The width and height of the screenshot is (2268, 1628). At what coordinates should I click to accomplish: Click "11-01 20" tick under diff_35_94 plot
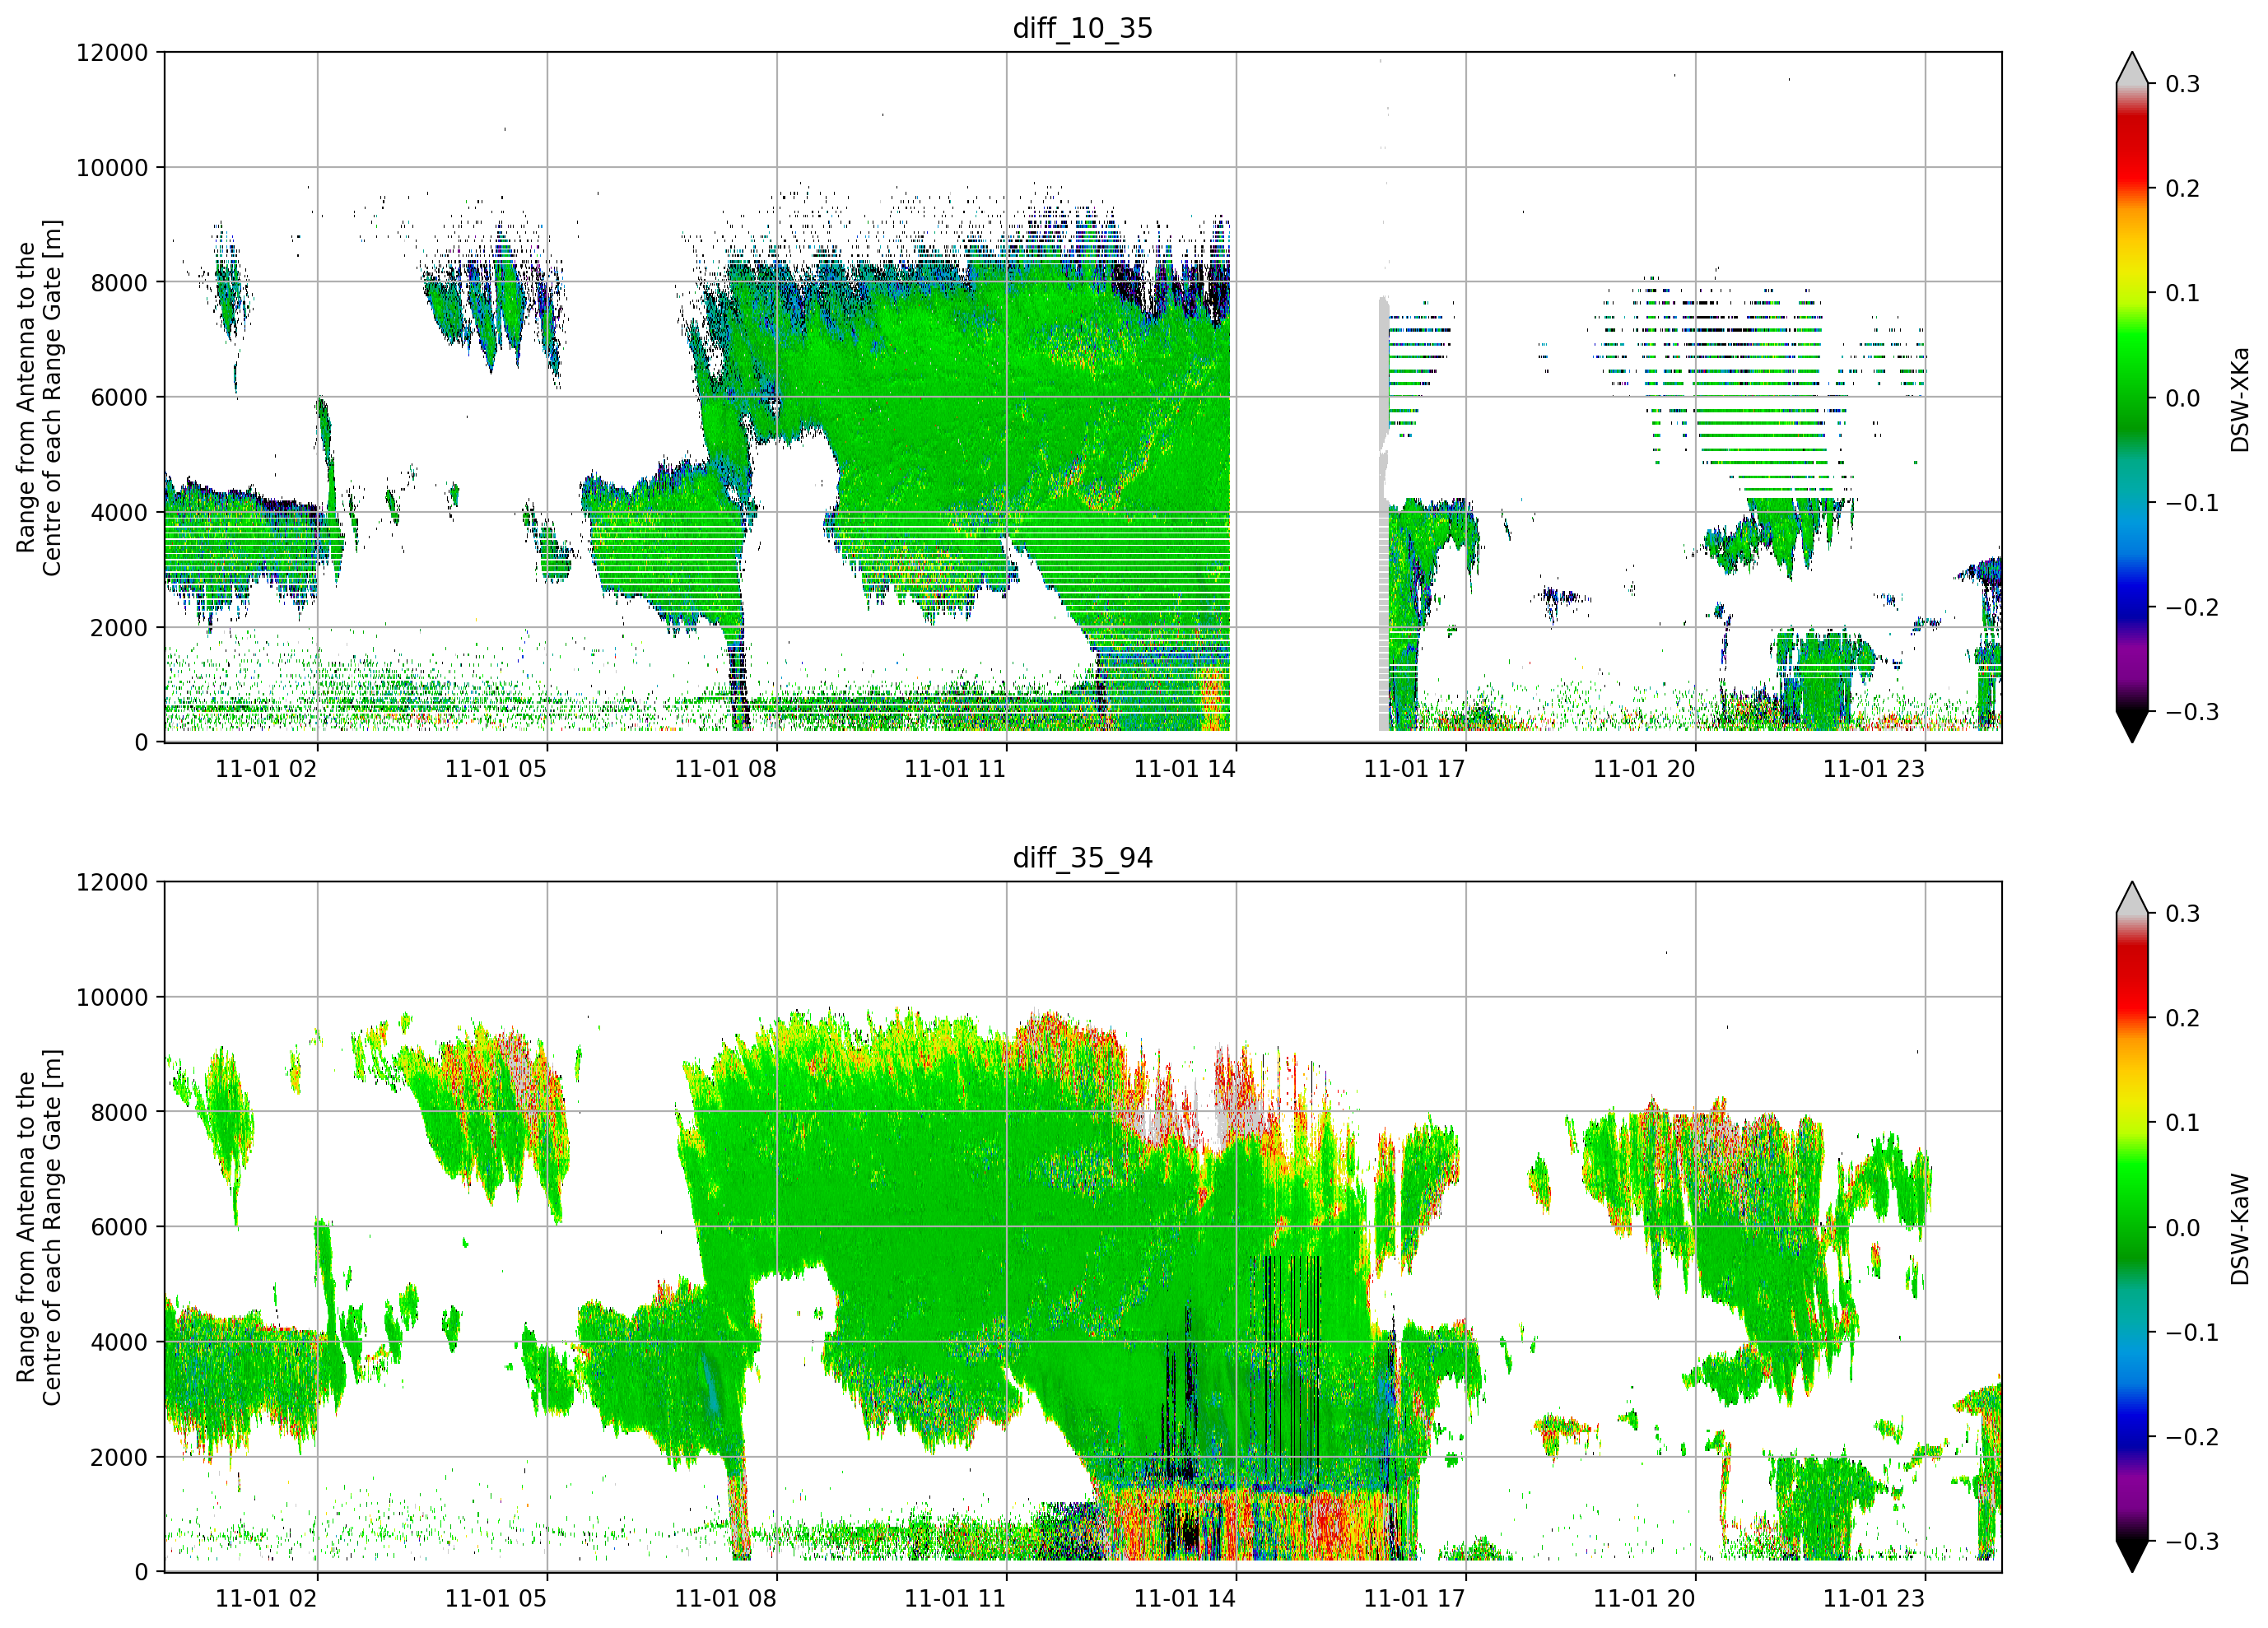pos(1644,1599)
